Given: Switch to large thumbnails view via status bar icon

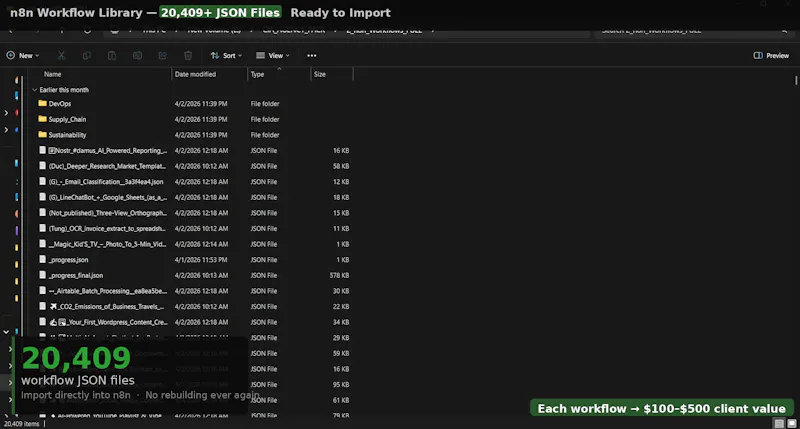Looking at the screenshot, I should 792,423.
